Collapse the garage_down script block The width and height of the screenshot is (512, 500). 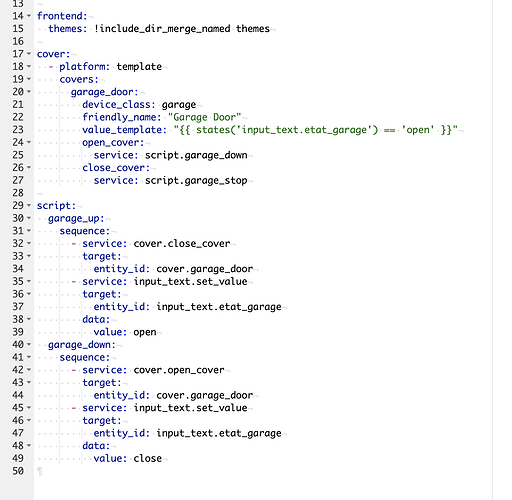[x=29, y=345]
